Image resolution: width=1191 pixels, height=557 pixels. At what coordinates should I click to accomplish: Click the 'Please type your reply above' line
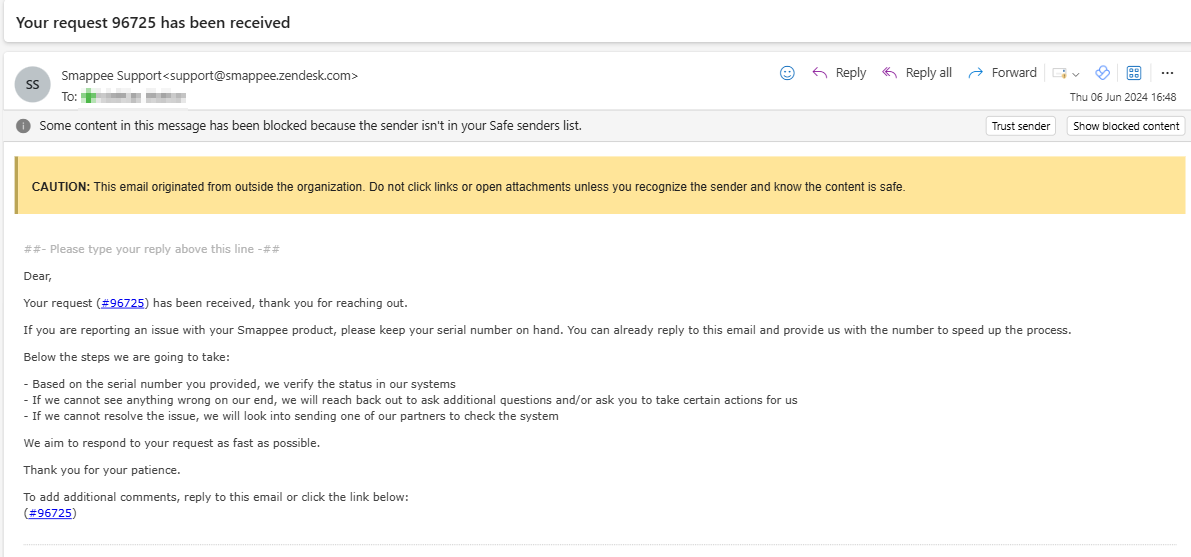click(152, 249)
